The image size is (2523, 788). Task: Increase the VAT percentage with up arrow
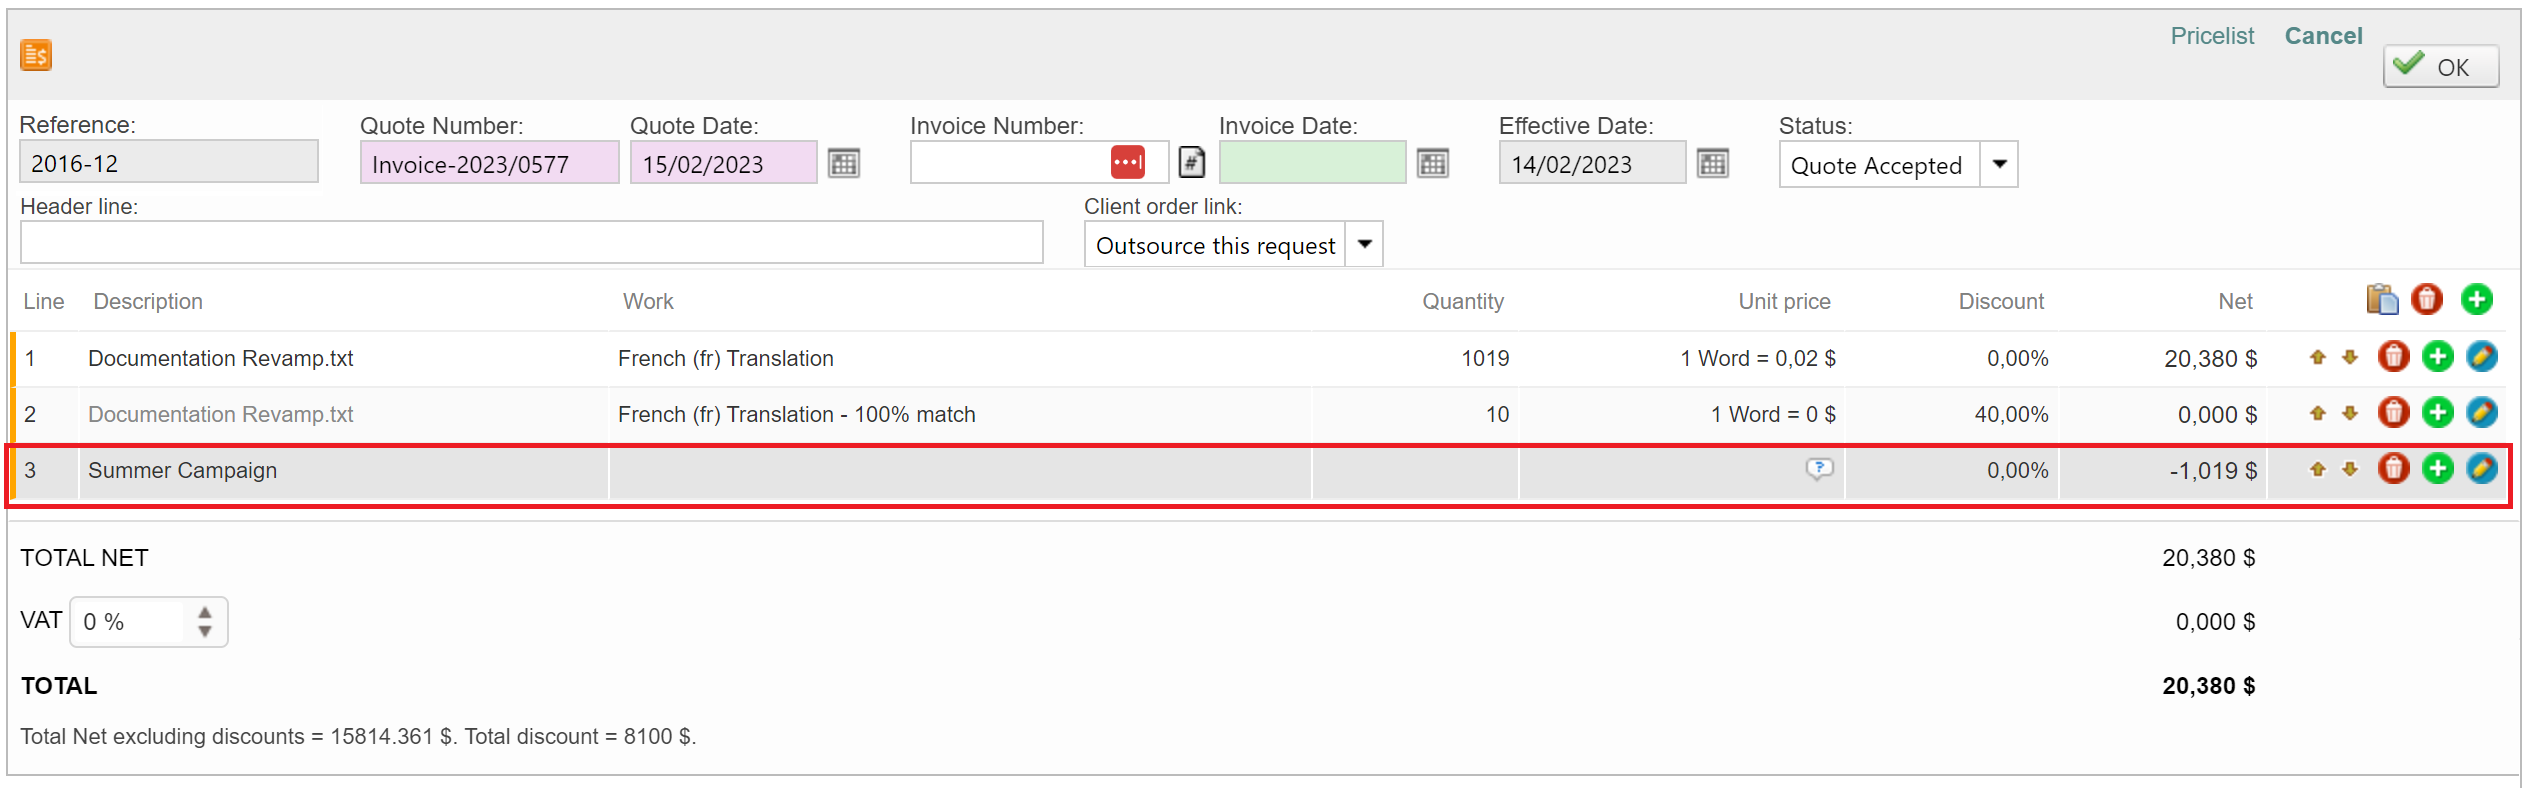[x=205, y=612]
